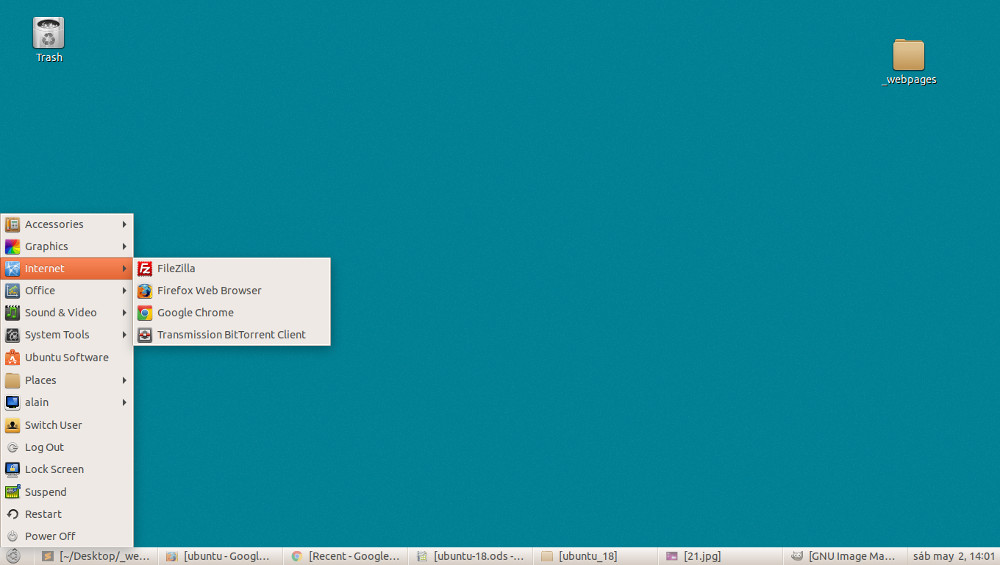This screenshot has width=1000, height=565.
Task: Click the Log Out icon
Action: [x=12, y=448]
